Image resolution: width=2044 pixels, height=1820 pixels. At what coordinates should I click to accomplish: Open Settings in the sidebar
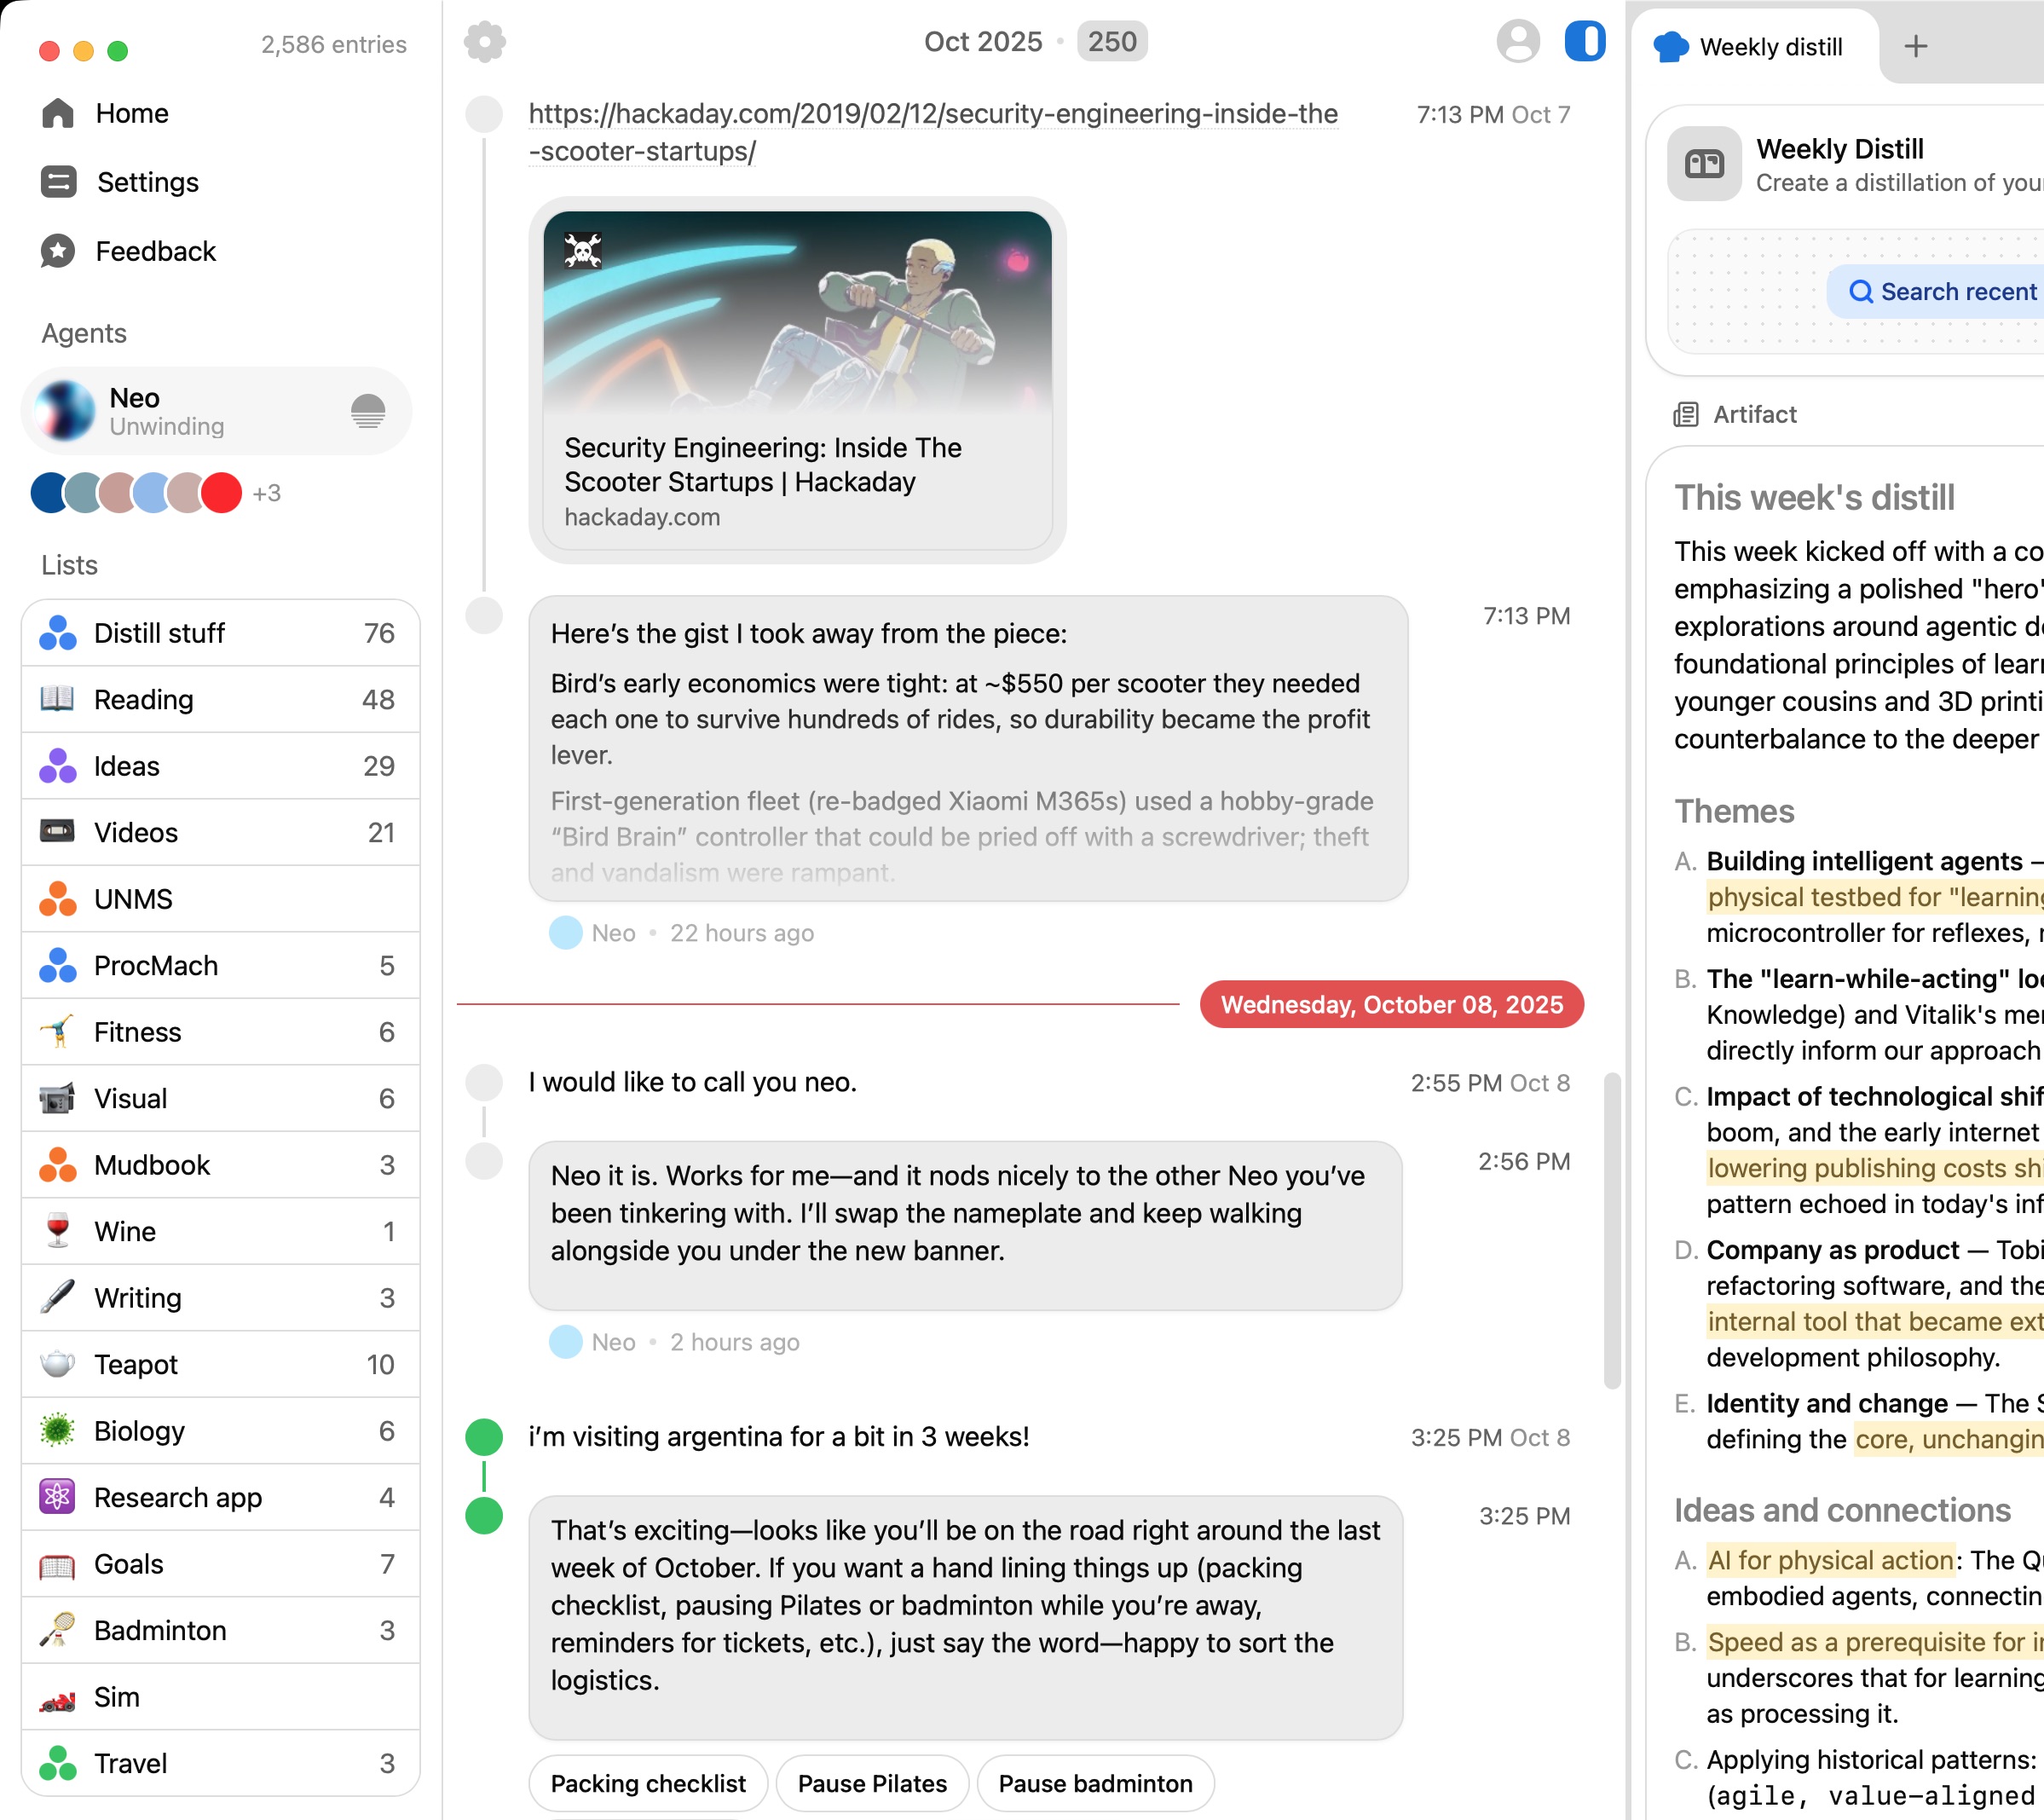[147, 182]
